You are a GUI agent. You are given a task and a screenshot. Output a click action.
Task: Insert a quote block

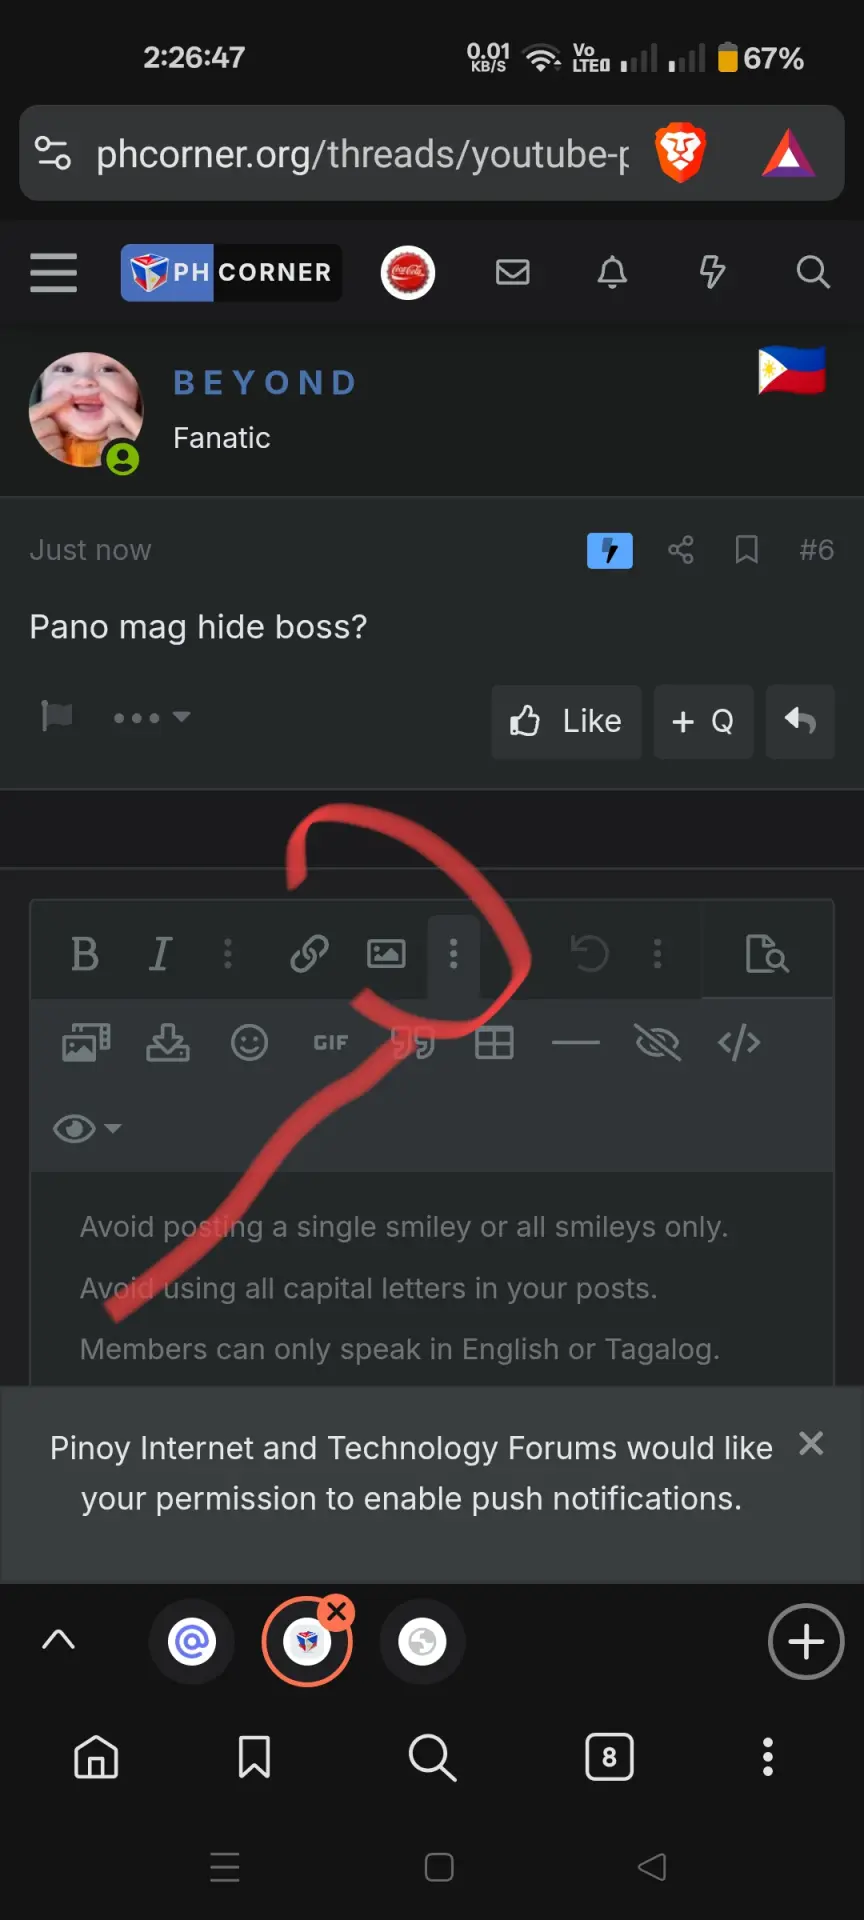(x=413, y=1043)
